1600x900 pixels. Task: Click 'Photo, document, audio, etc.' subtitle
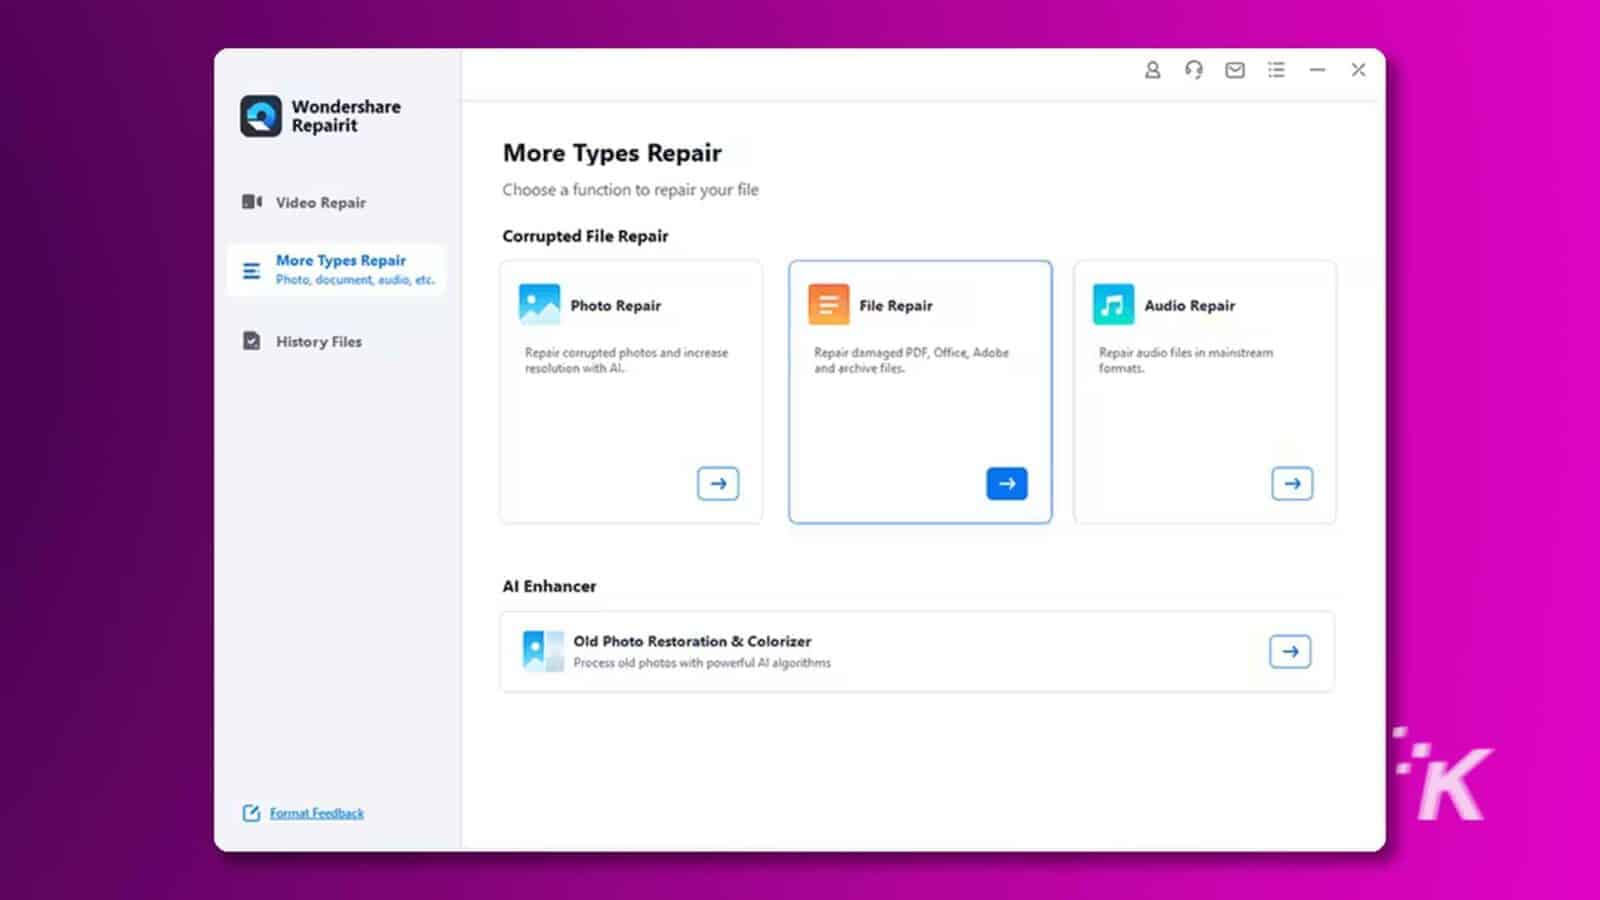click(x=355, y=280)
